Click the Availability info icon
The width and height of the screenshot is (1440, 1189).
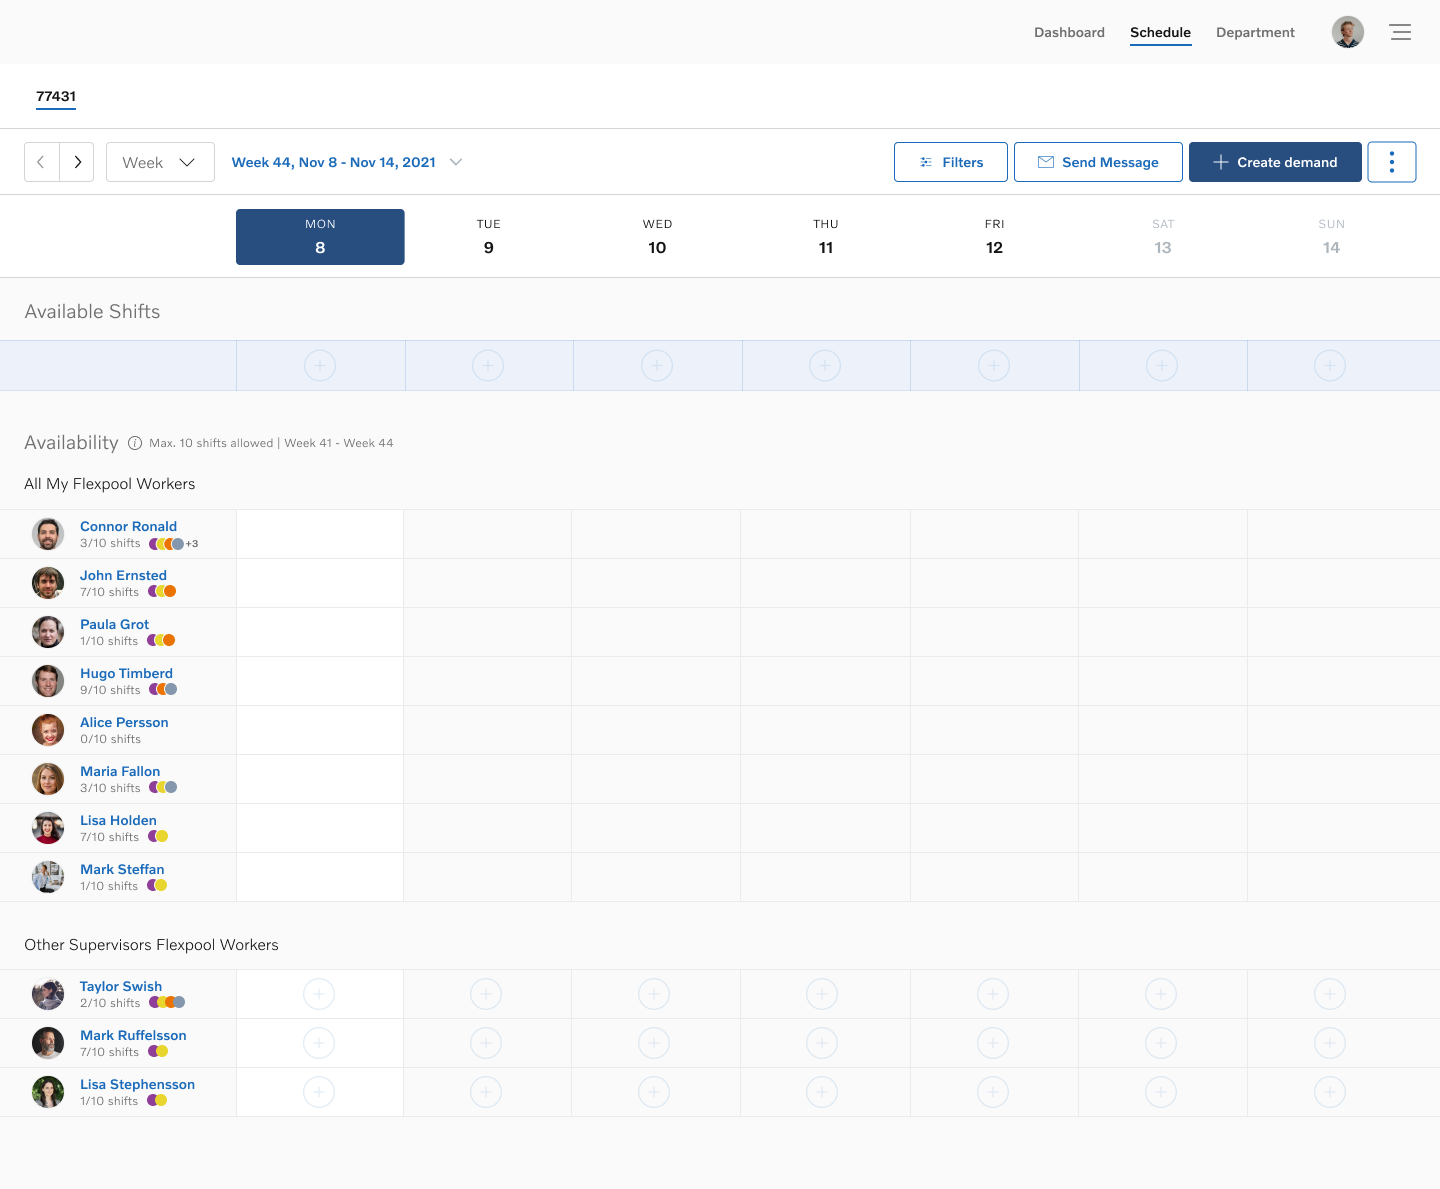[x=135, y=443]
